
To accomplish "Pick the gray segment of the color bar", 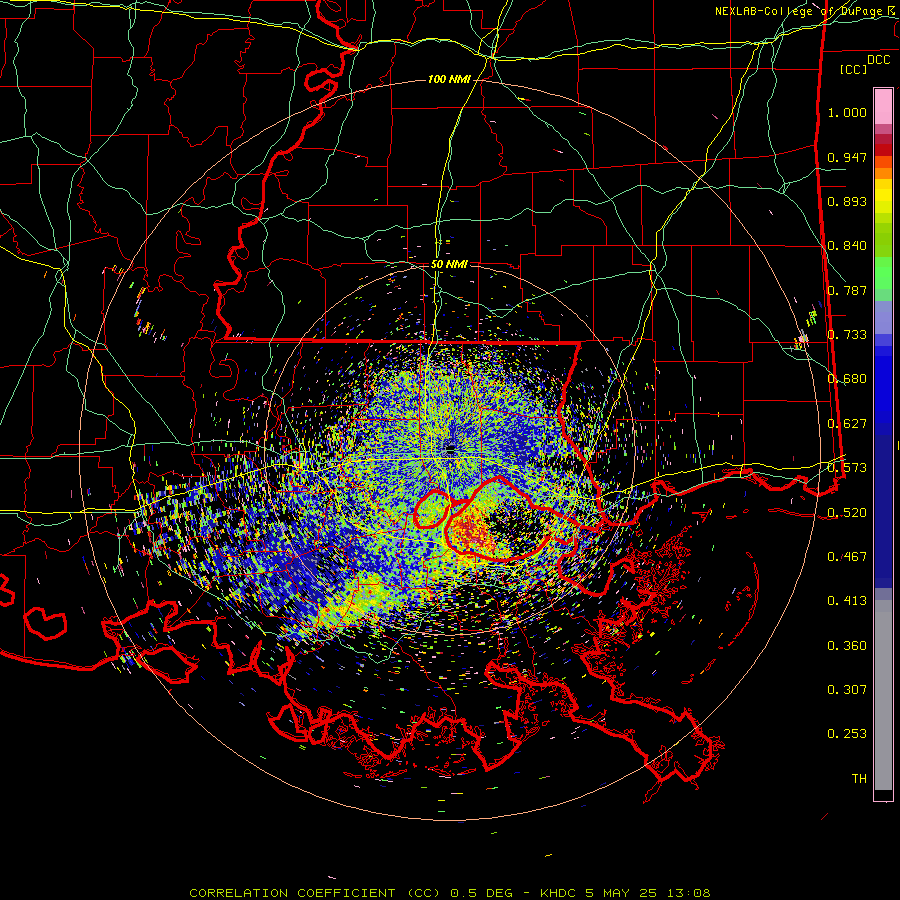I will point(883,695).
